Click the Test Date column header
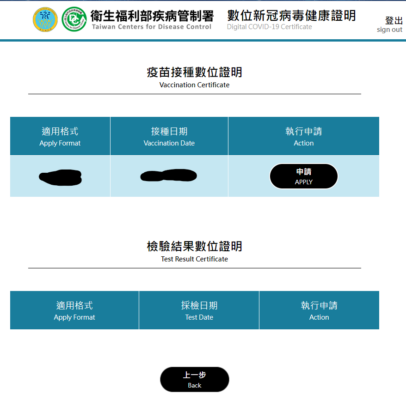Viewport: 406px width, 400px height. tap(199, 310)
